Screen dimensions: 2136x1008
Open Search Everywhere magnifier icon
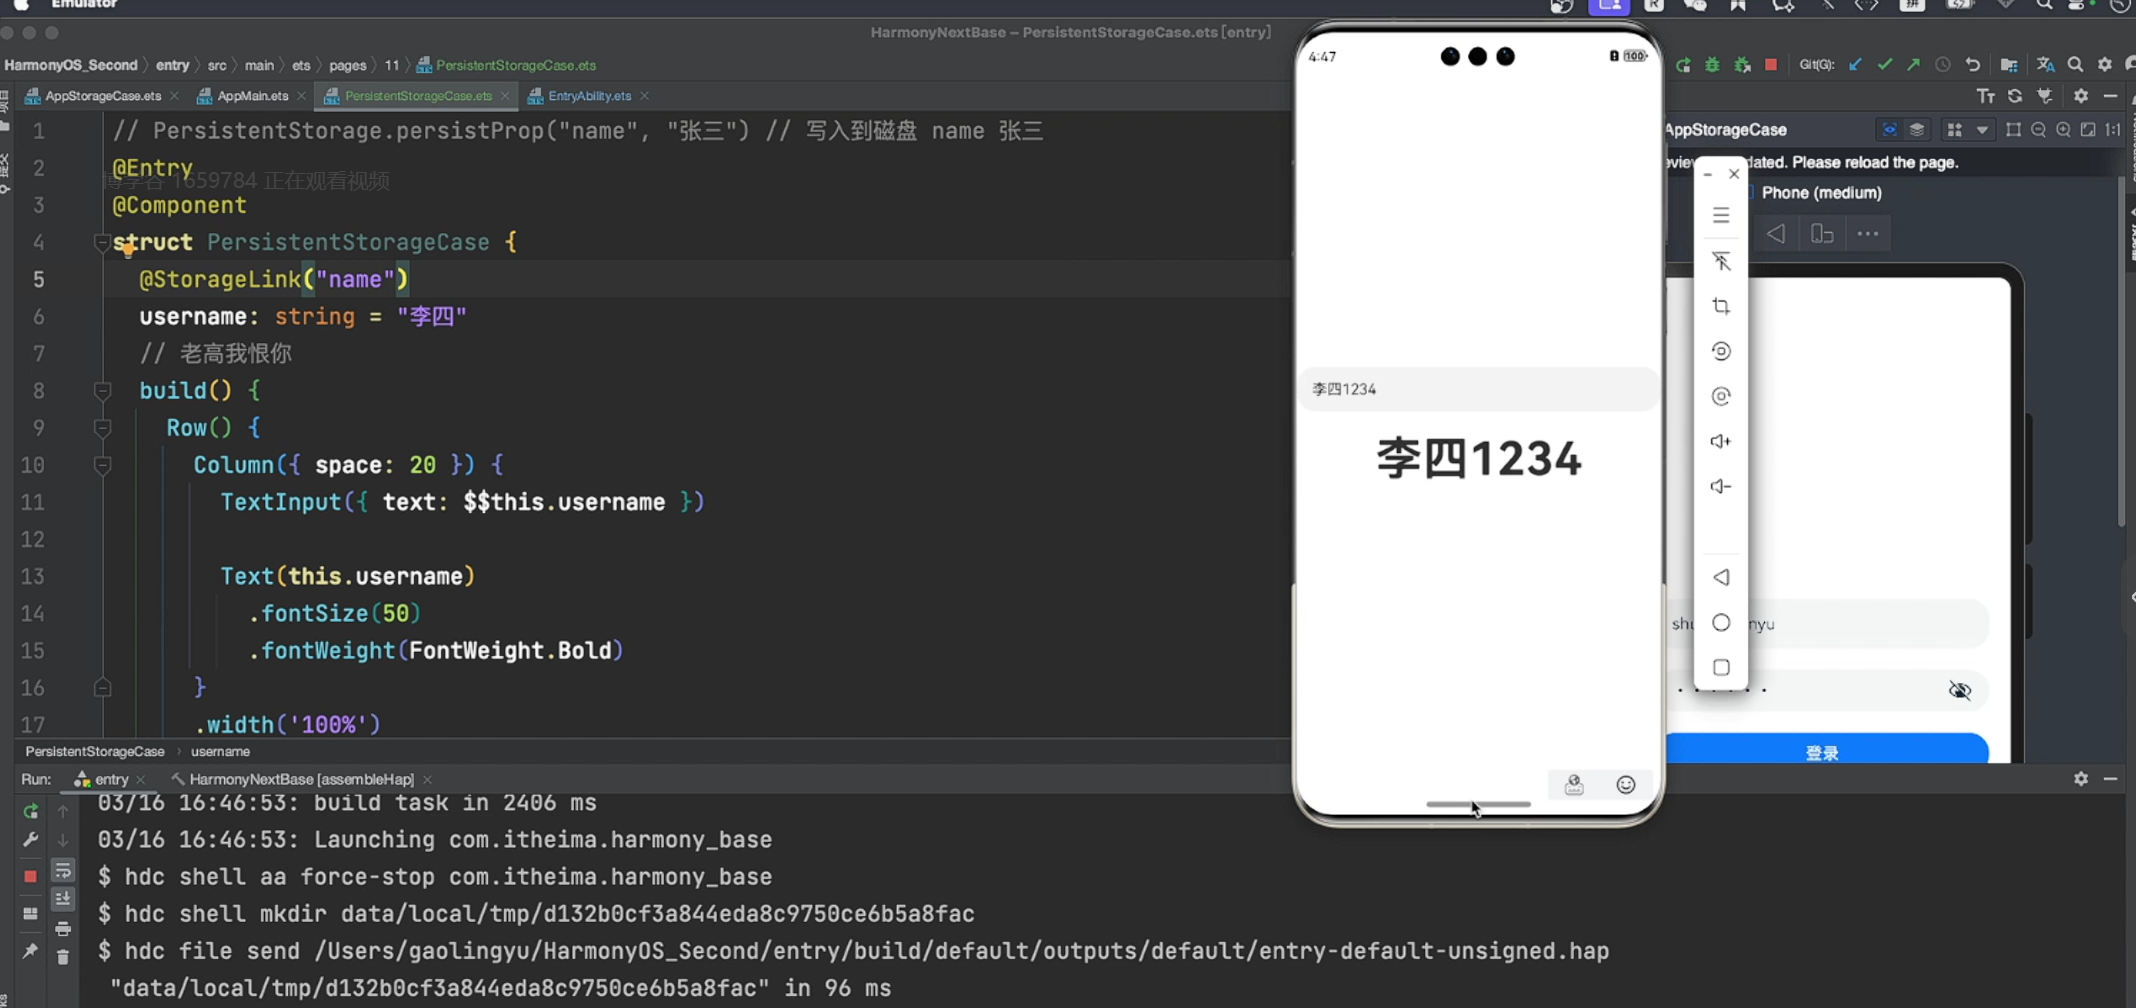click(x=2075, y=65)
